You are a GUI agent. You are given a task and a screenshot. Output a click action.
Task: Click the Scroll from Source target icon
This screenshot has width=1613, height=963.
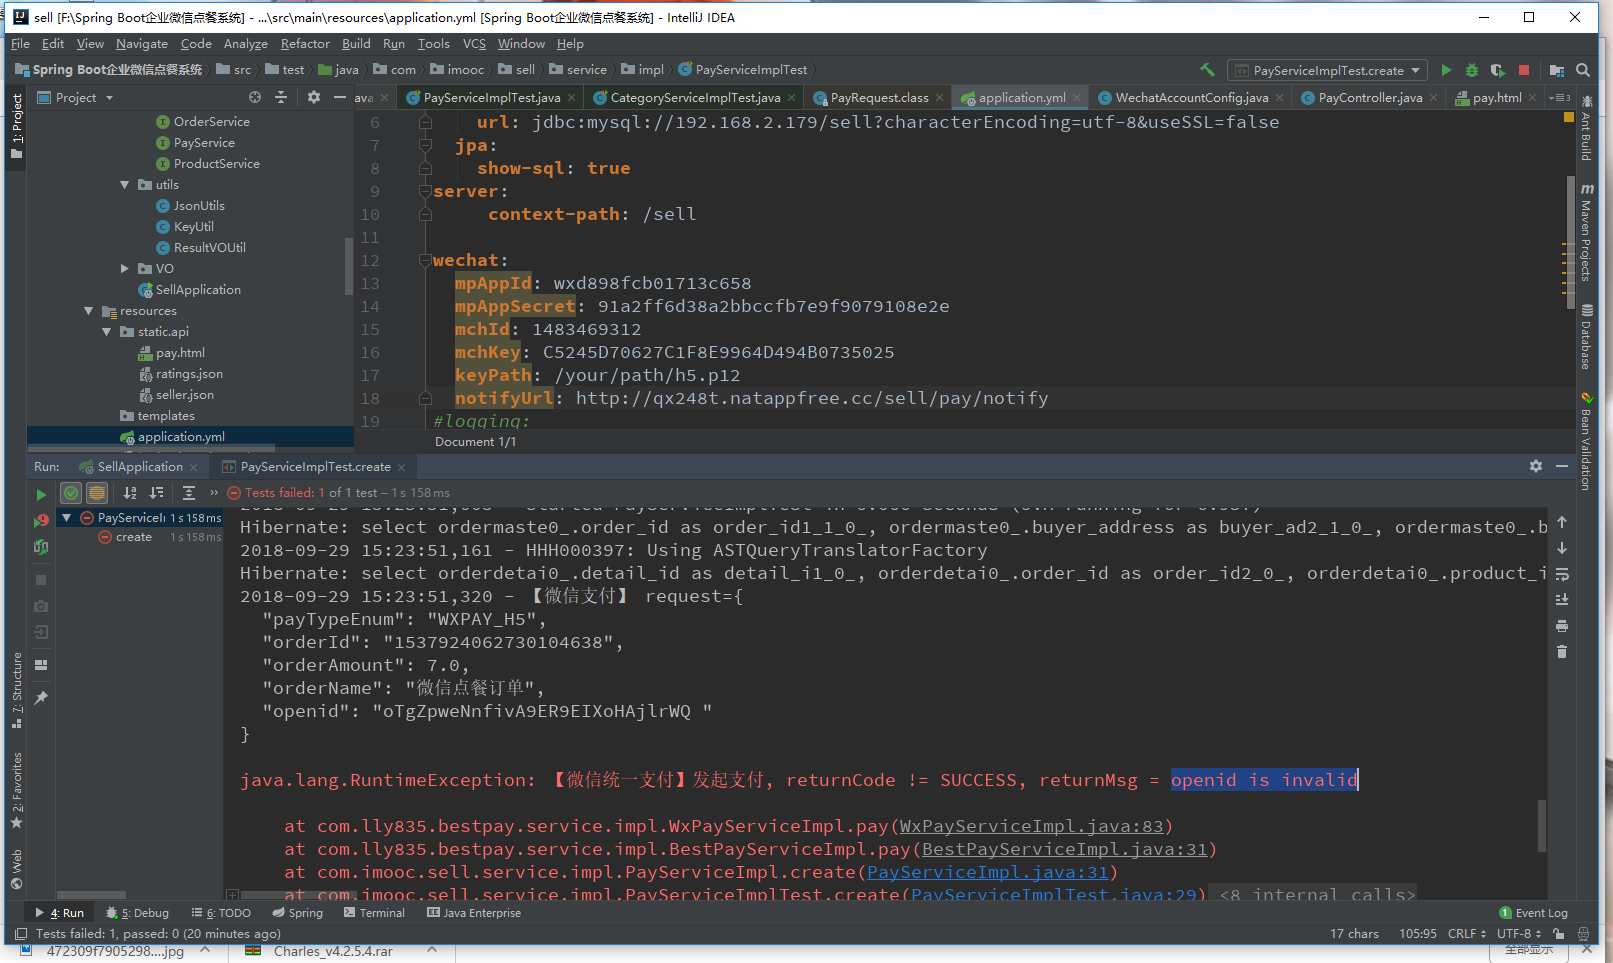pos(255,97)
